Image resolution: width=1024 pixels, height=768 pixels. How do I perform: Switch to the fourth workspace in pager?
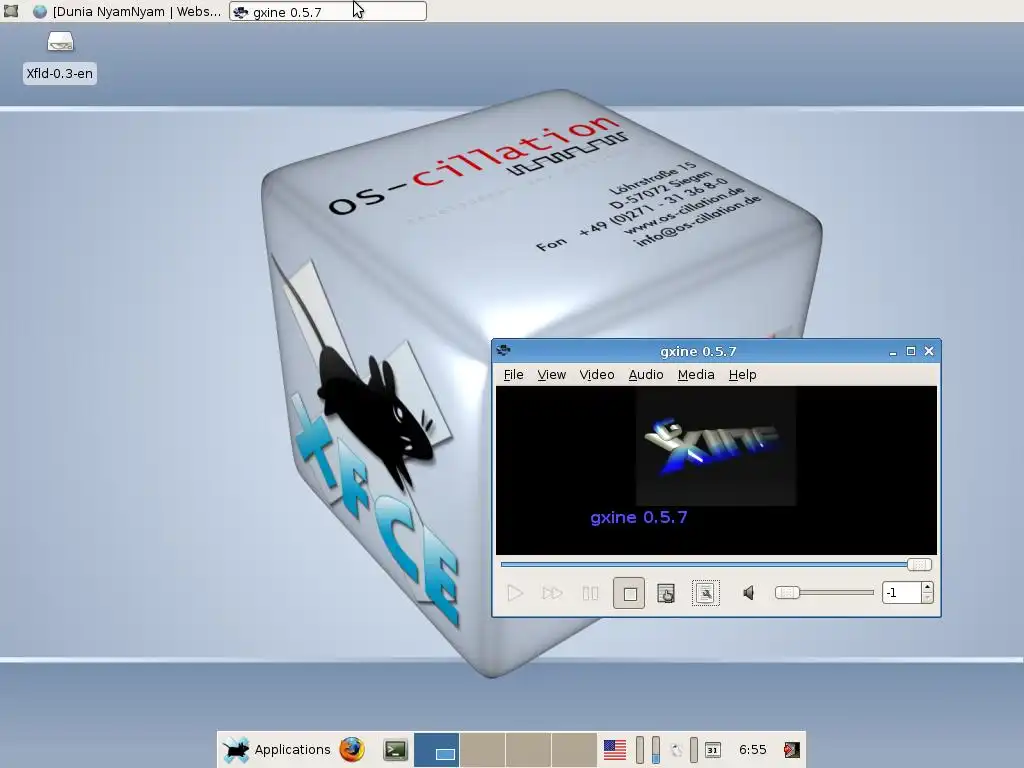click(x=574, y=750)
